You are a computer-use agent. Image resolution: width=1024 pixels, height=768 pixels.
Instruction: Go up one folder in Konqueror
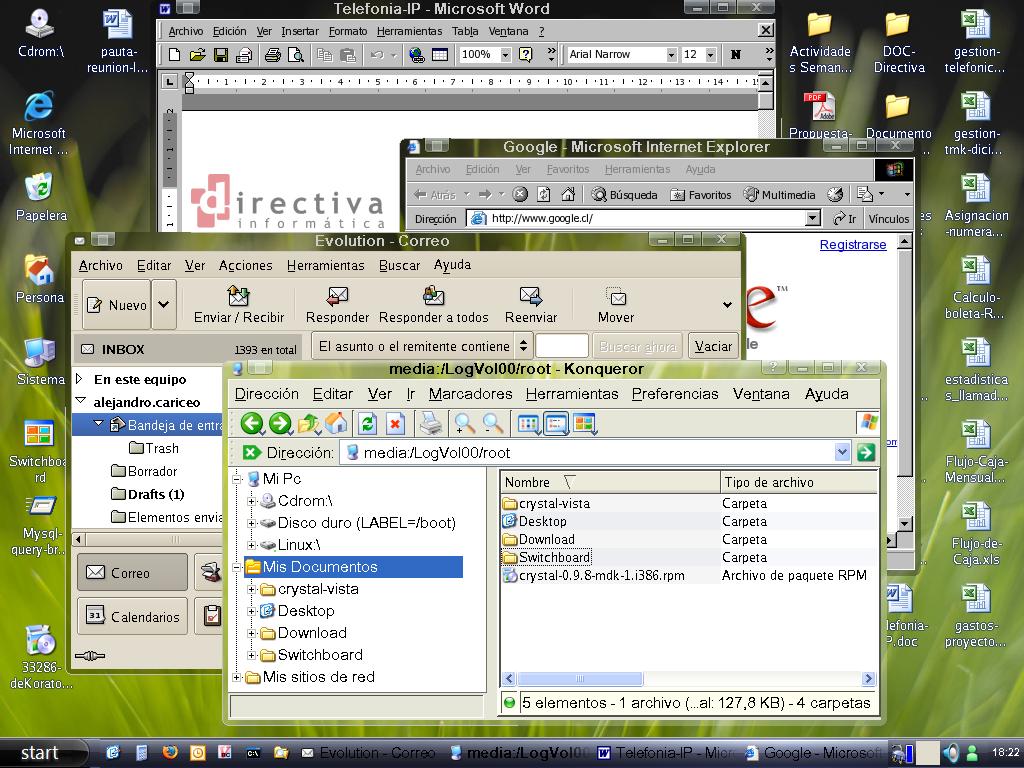pyautogui.click(x=308, y=424)
